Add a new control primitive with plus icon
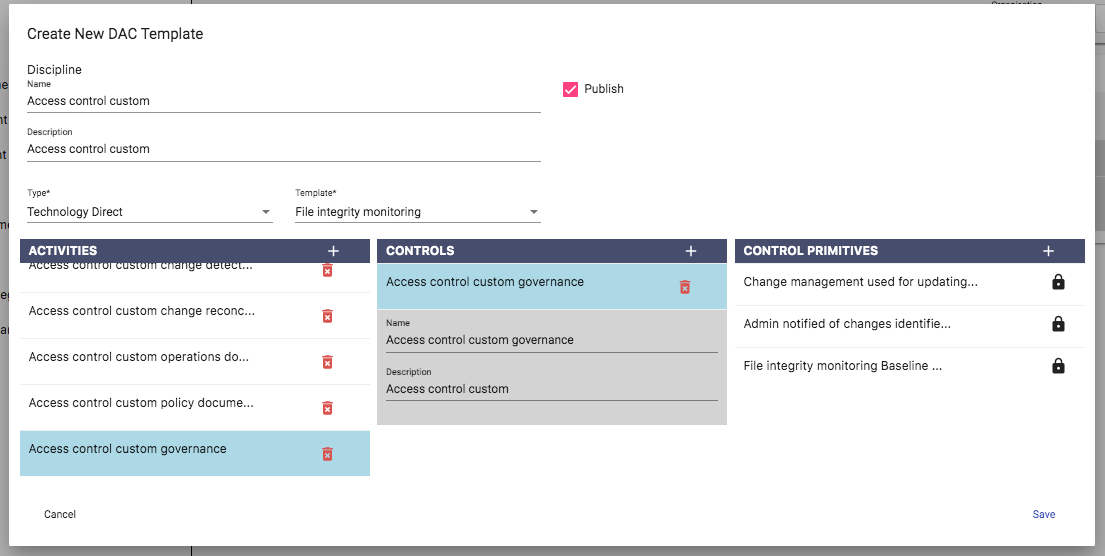The image size is (1105, 556). 1048,251
